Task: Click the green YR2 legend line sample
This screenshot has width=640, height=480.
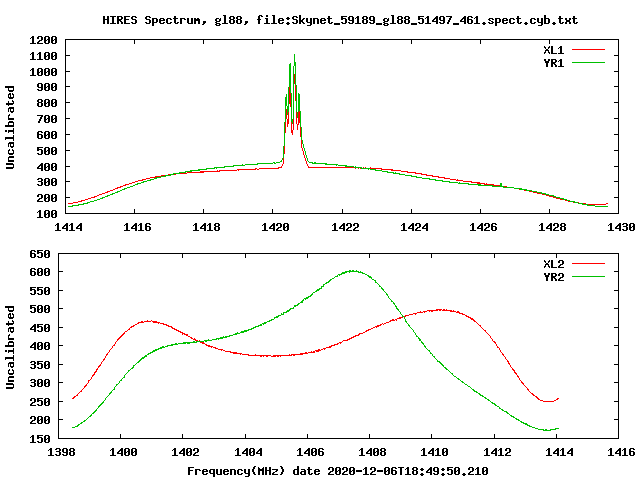Action: [x=588, y=277]
